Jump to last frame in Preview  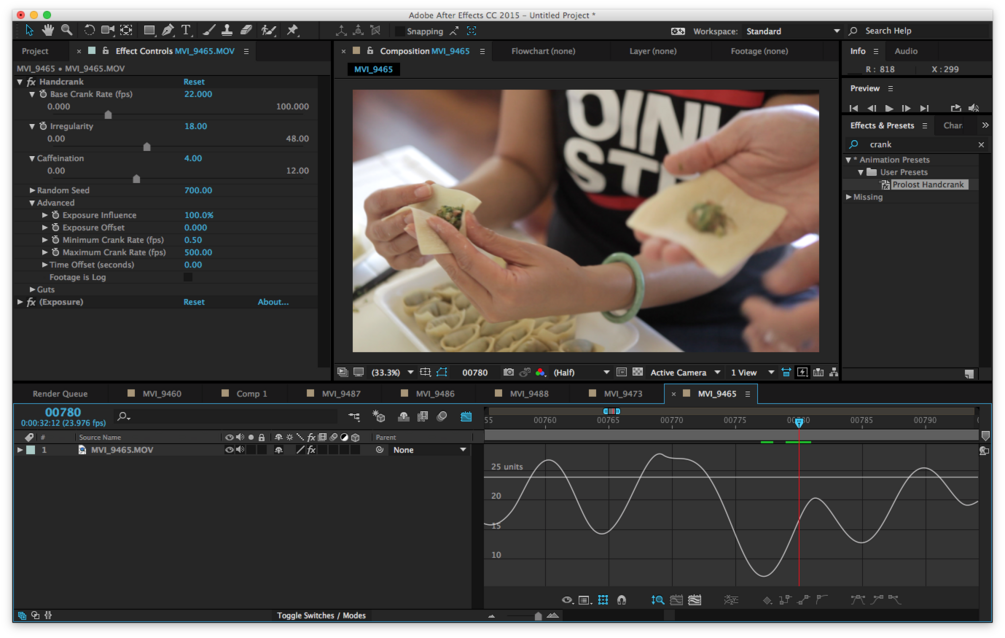(x=924, y=108)
